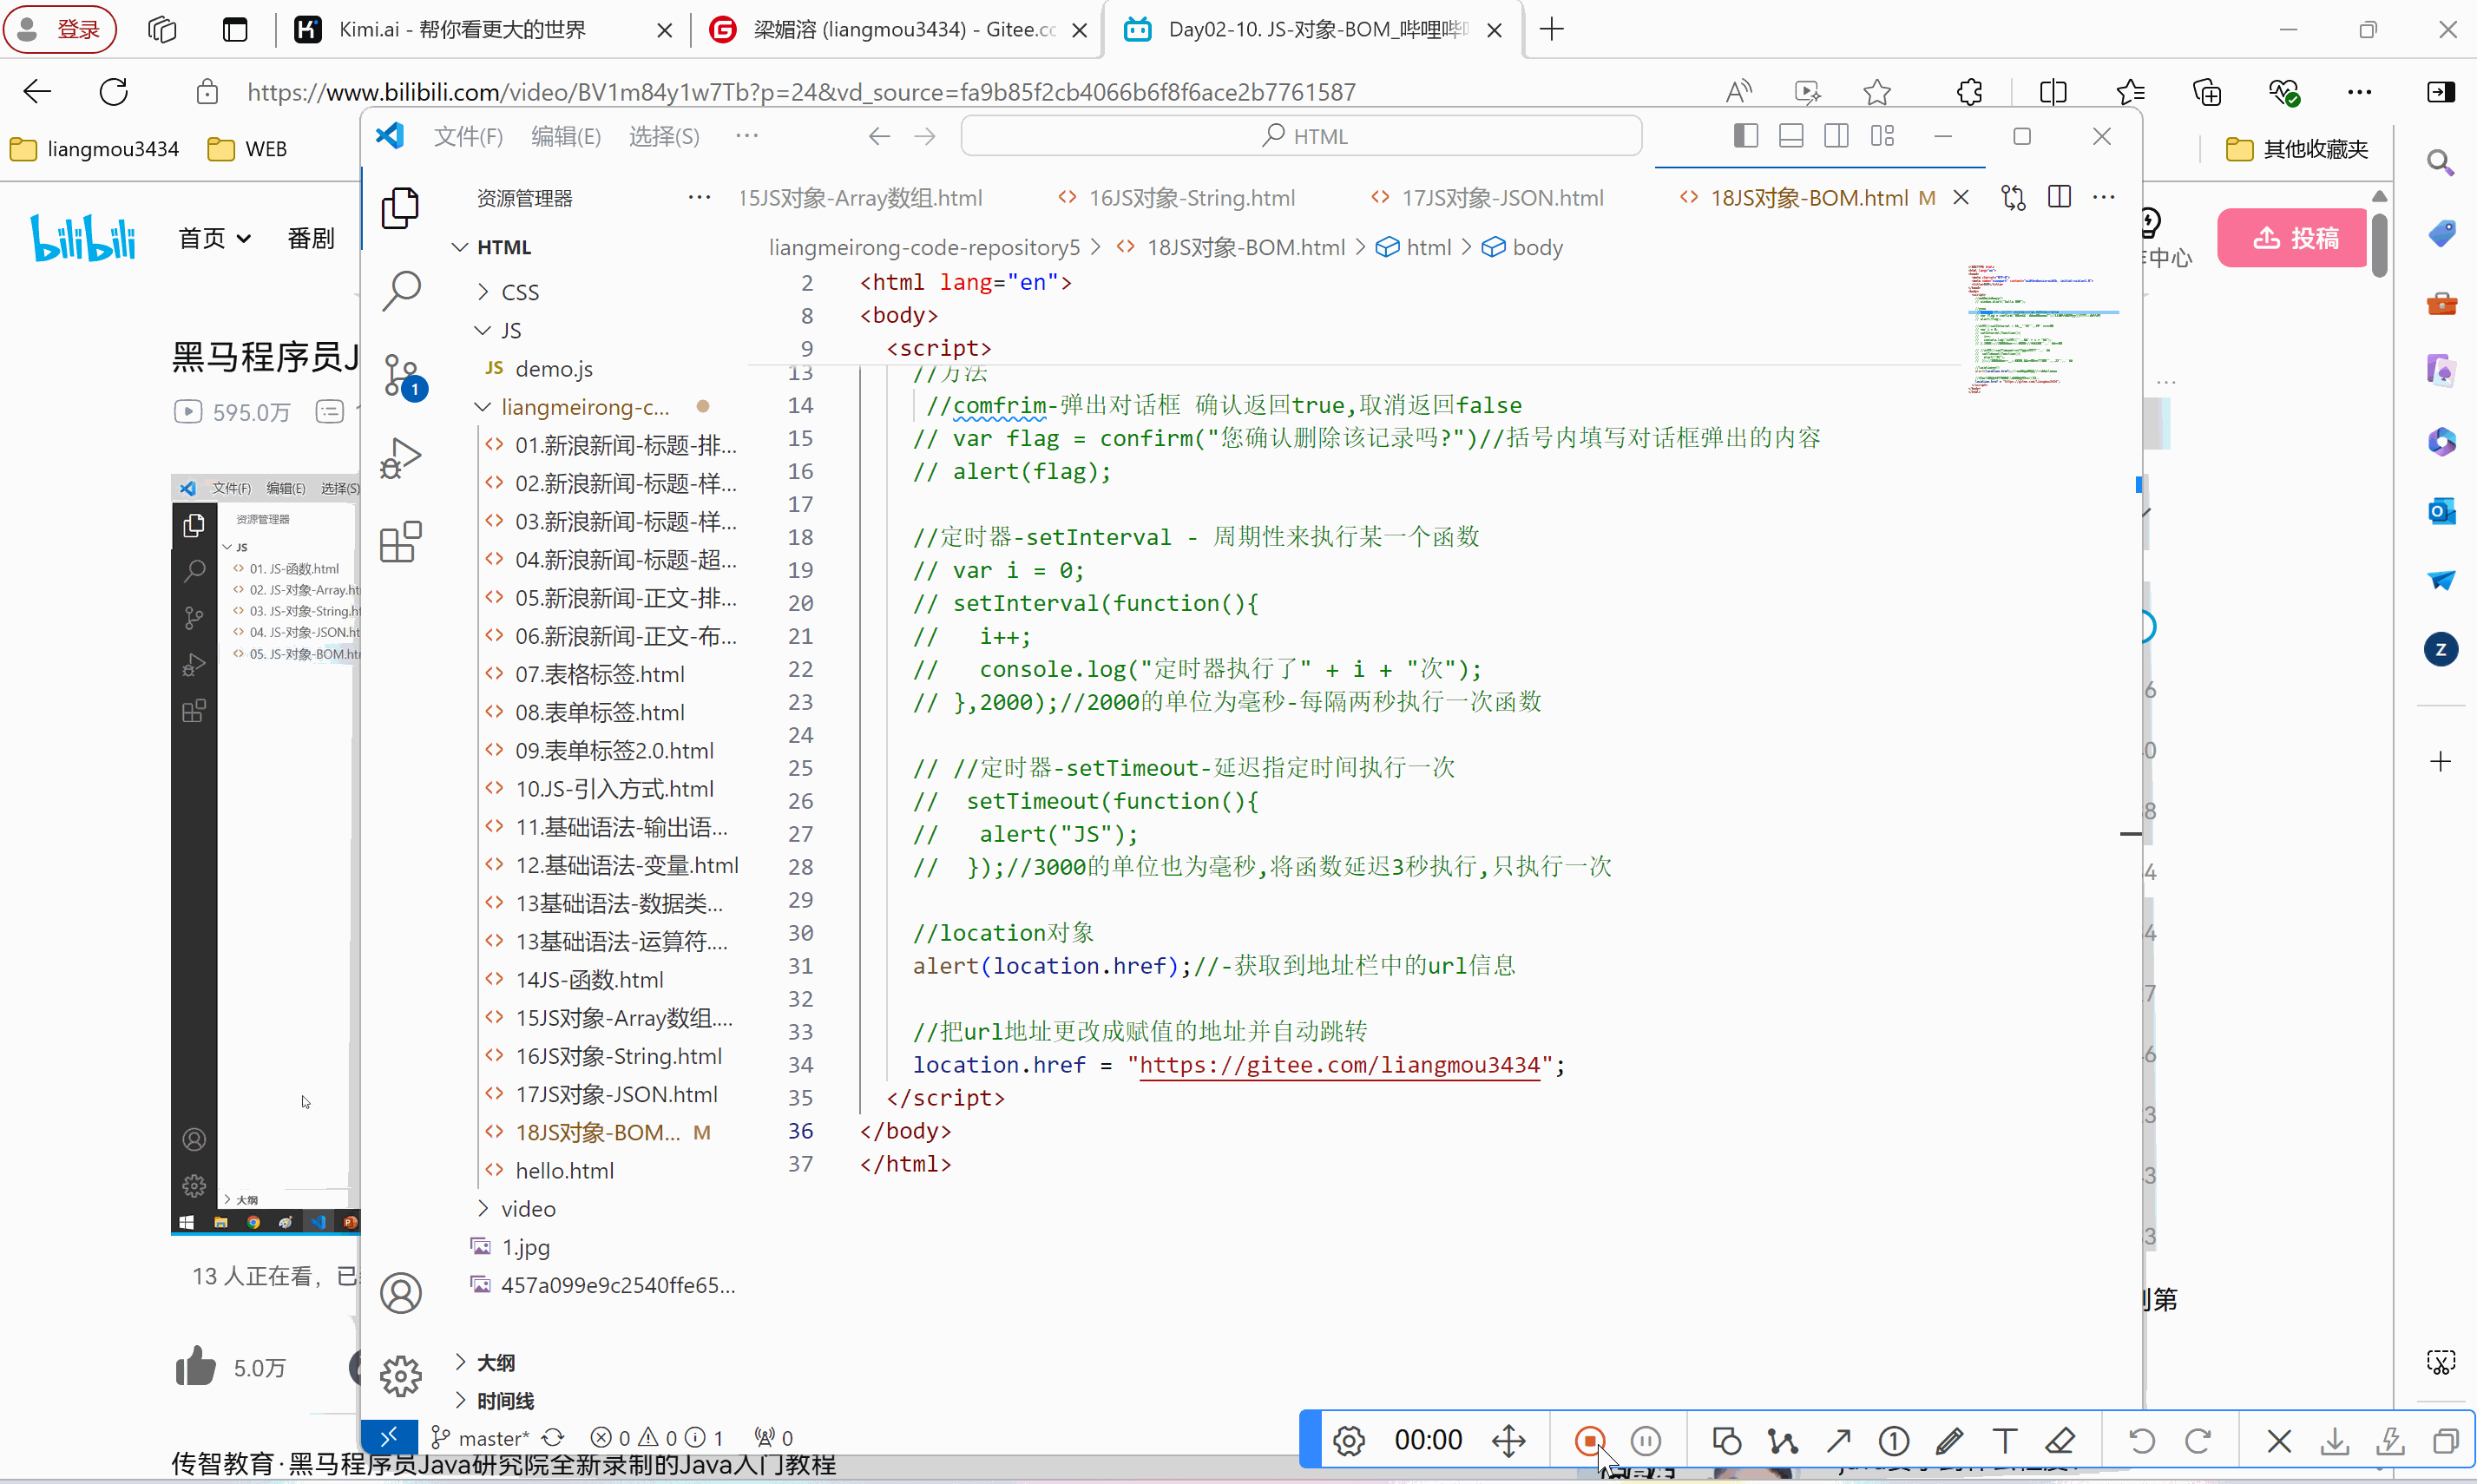Screen dimensions: 2477x1484
Task: Expand the CSS folder
Action: (519, 292)
